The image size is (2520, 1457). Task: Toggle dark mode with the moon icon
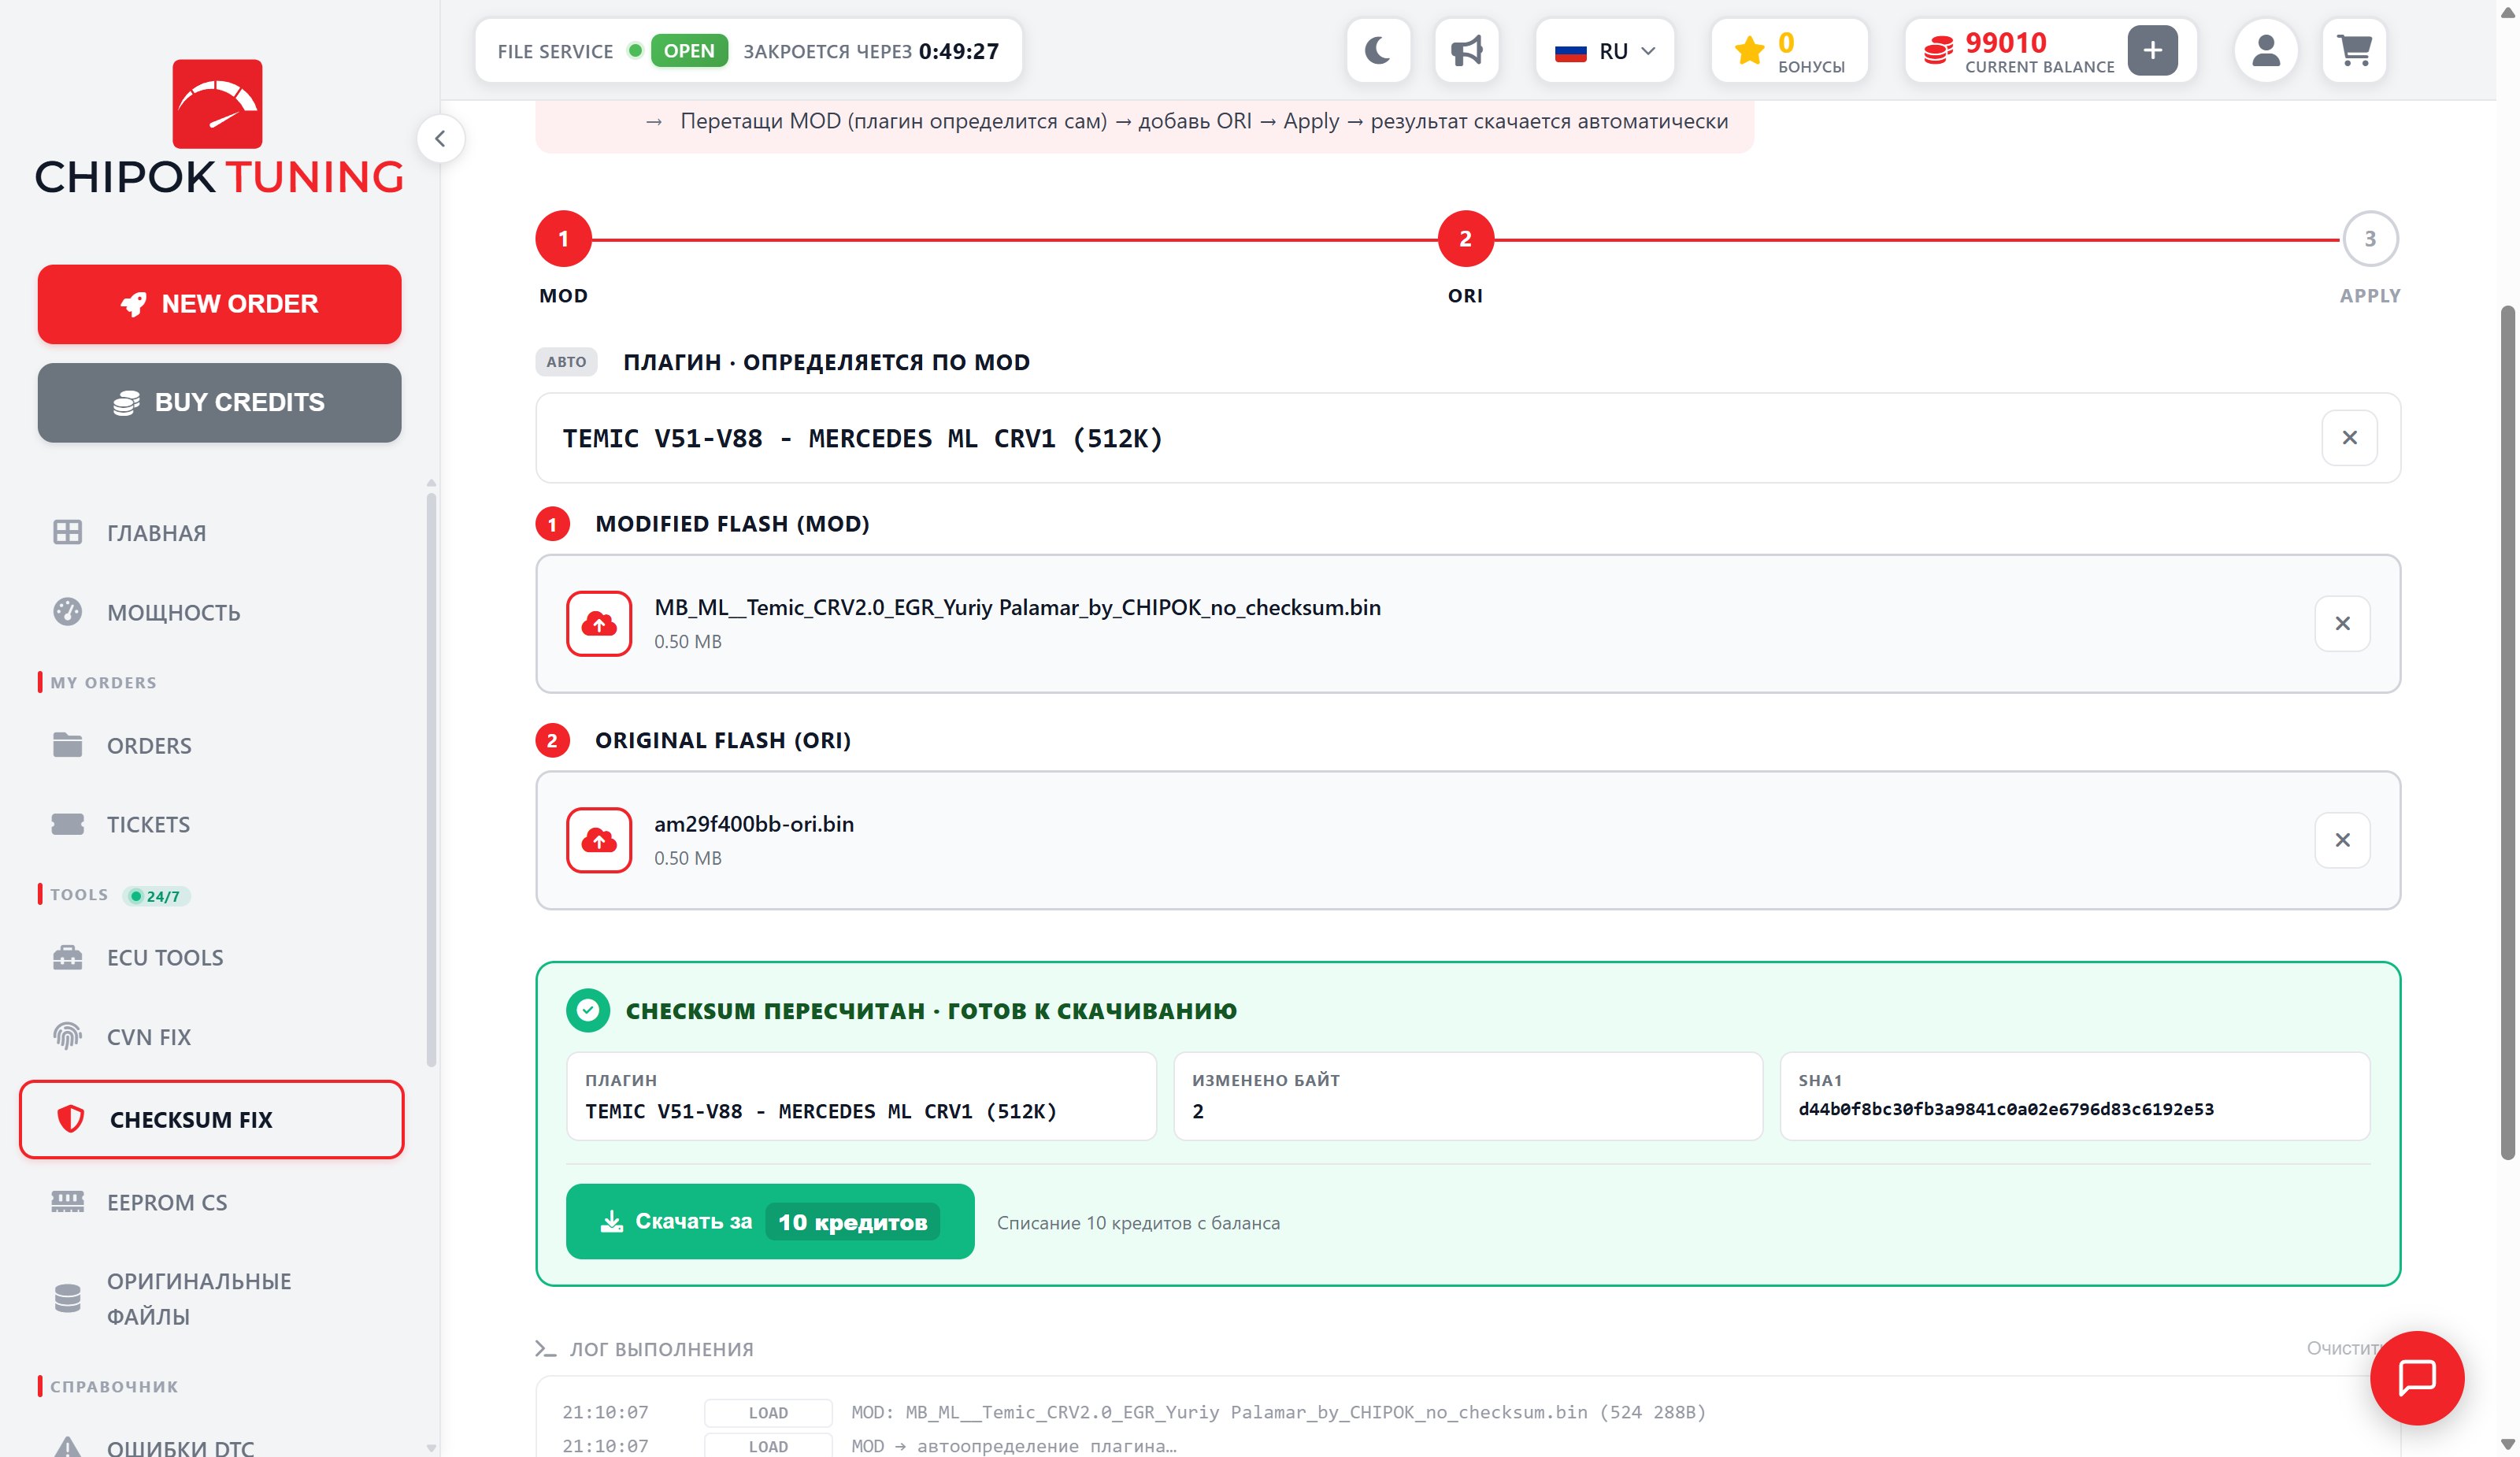pyautogui.click(x=1378, y=50)
